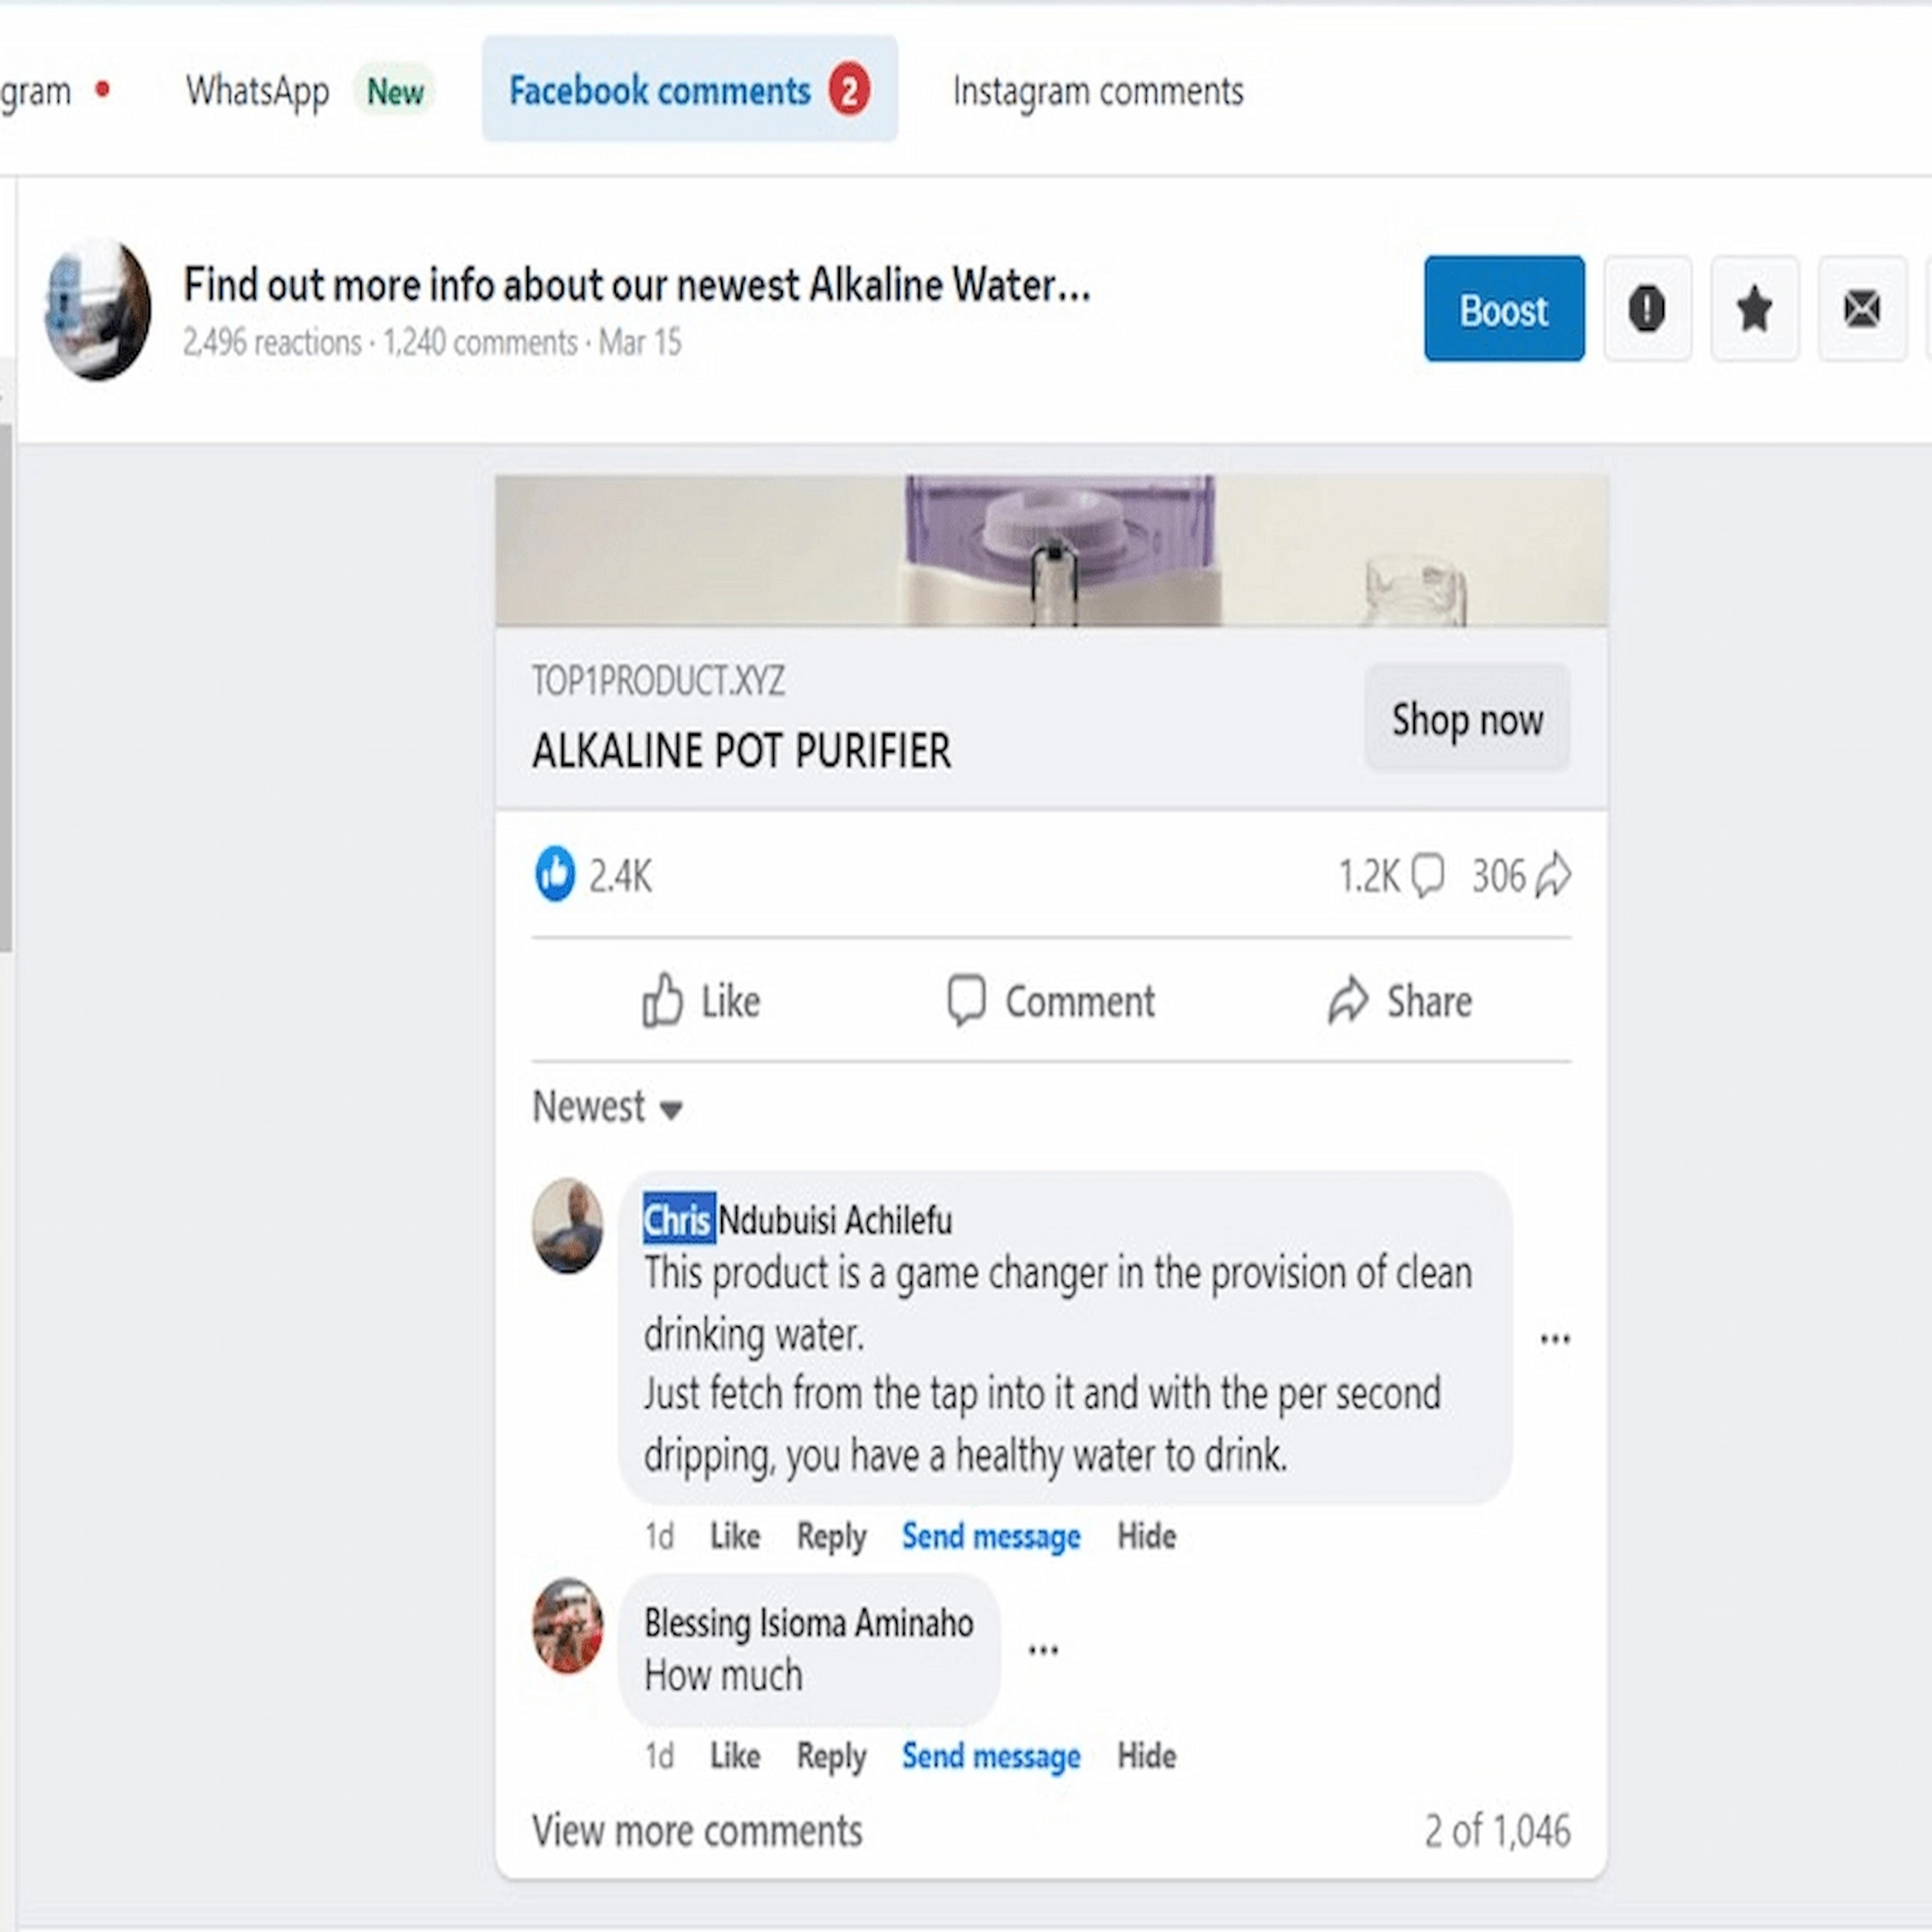Image resolution: width=1932 pixels, height=1932 pixels.
Task: Like Chris Ndubuisi Achilefu's comment
Action: 735,1536
